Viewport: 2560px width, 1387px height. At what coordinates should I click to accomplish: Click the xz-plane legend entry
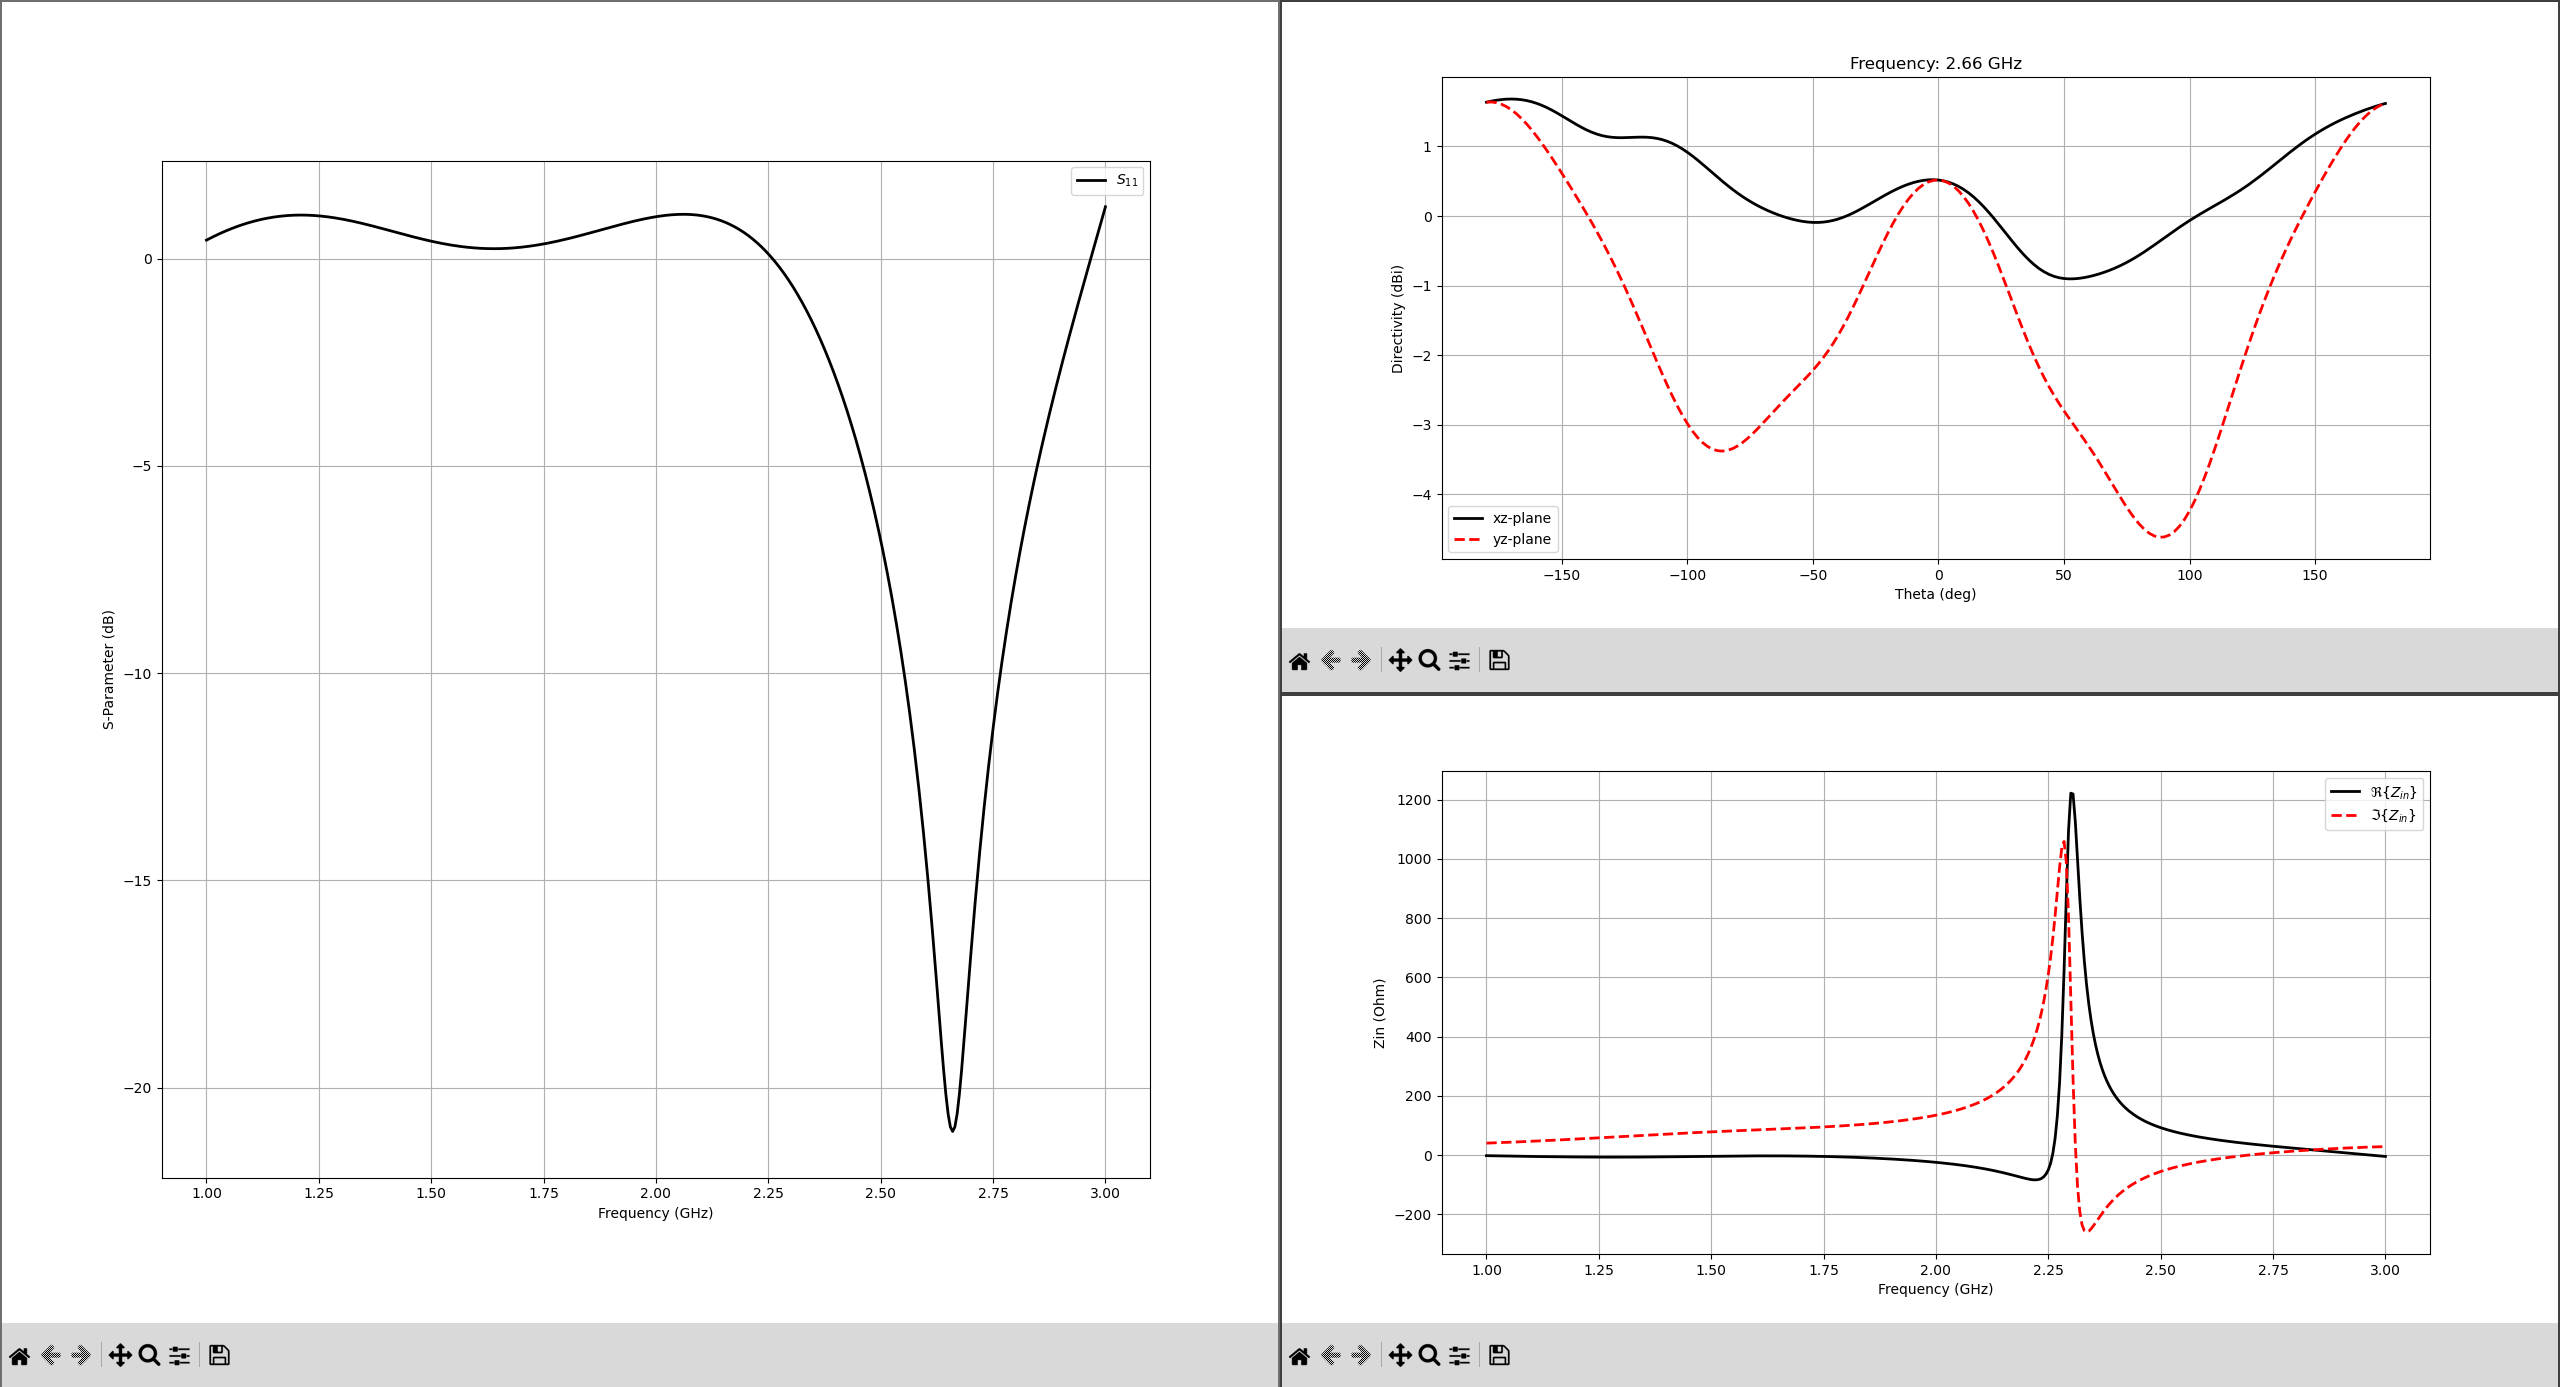coord(1502,518)
